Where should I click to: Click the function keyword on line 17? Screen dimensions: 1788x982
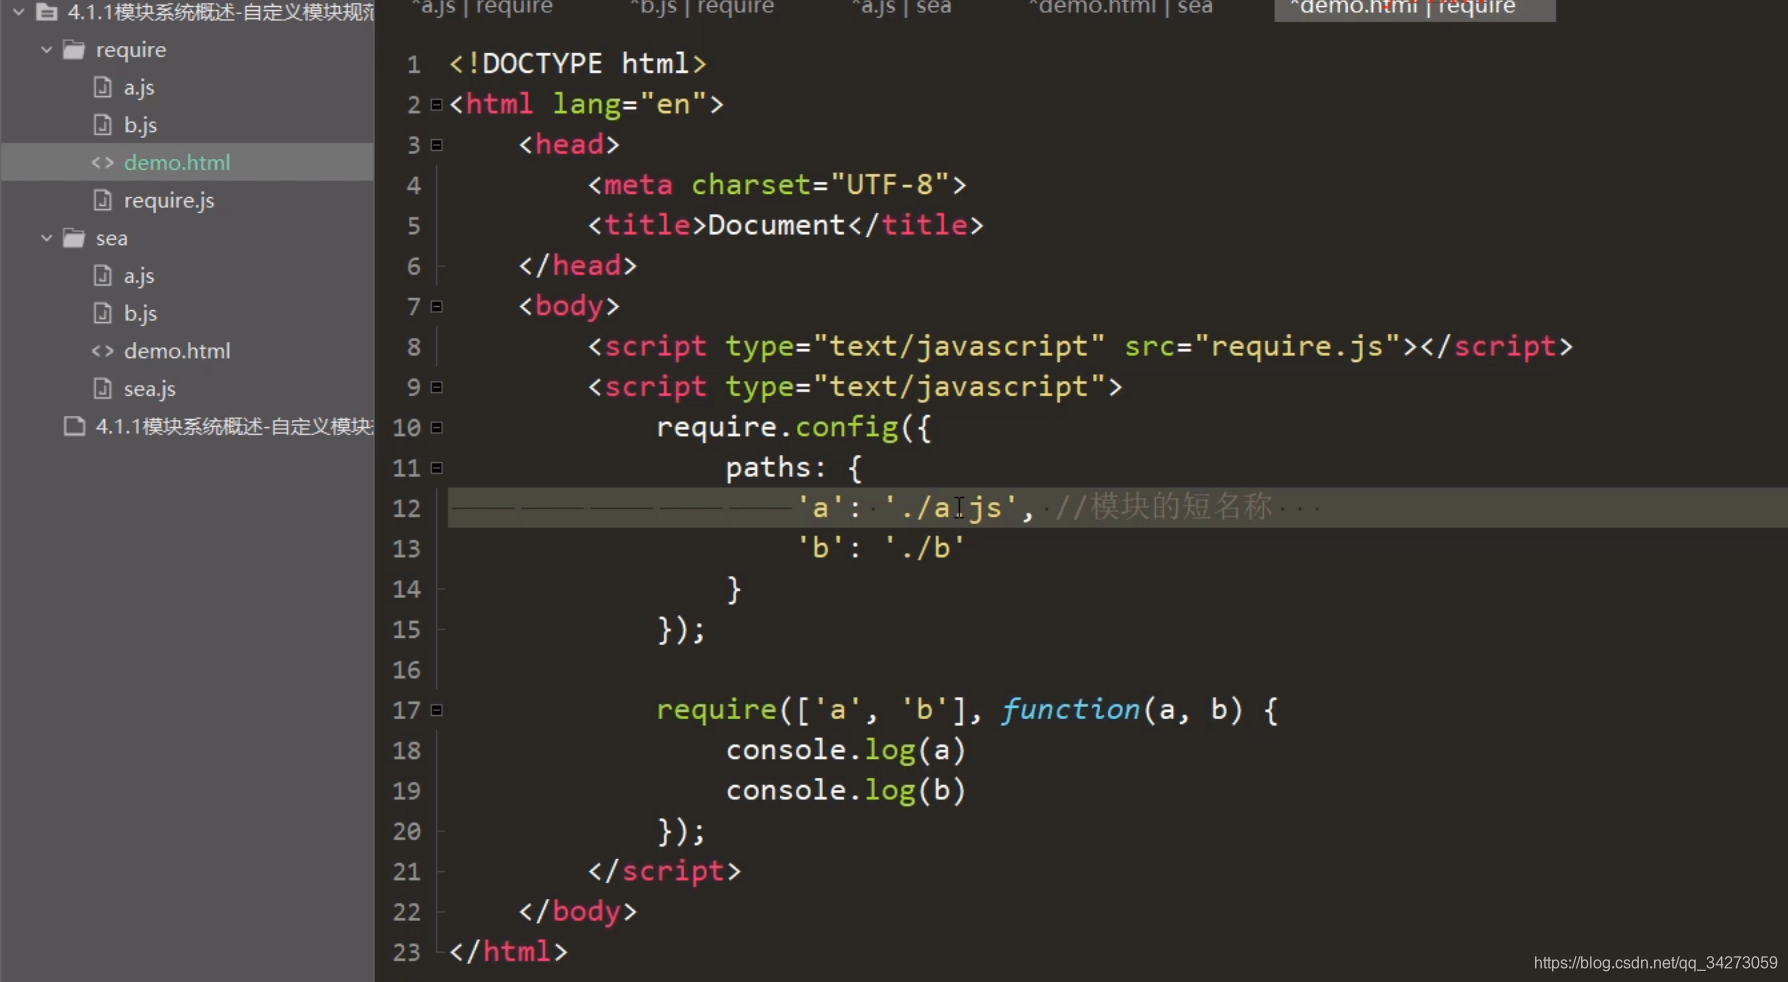pos(1071,710)
